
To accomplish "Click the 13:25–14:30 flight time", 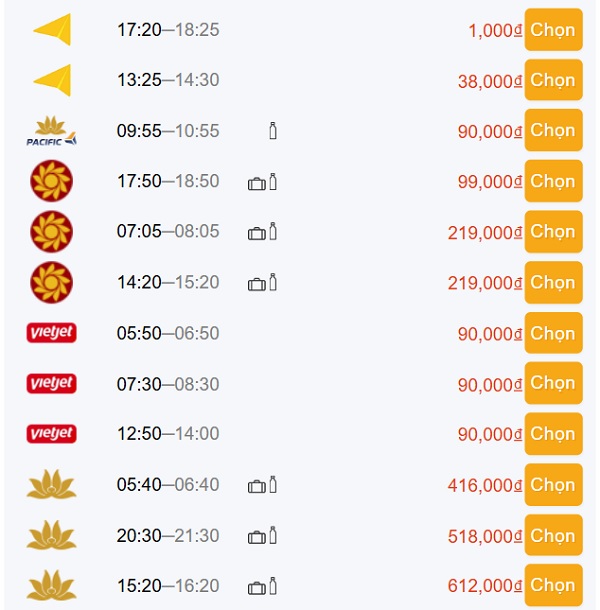I will pos(167,80).
